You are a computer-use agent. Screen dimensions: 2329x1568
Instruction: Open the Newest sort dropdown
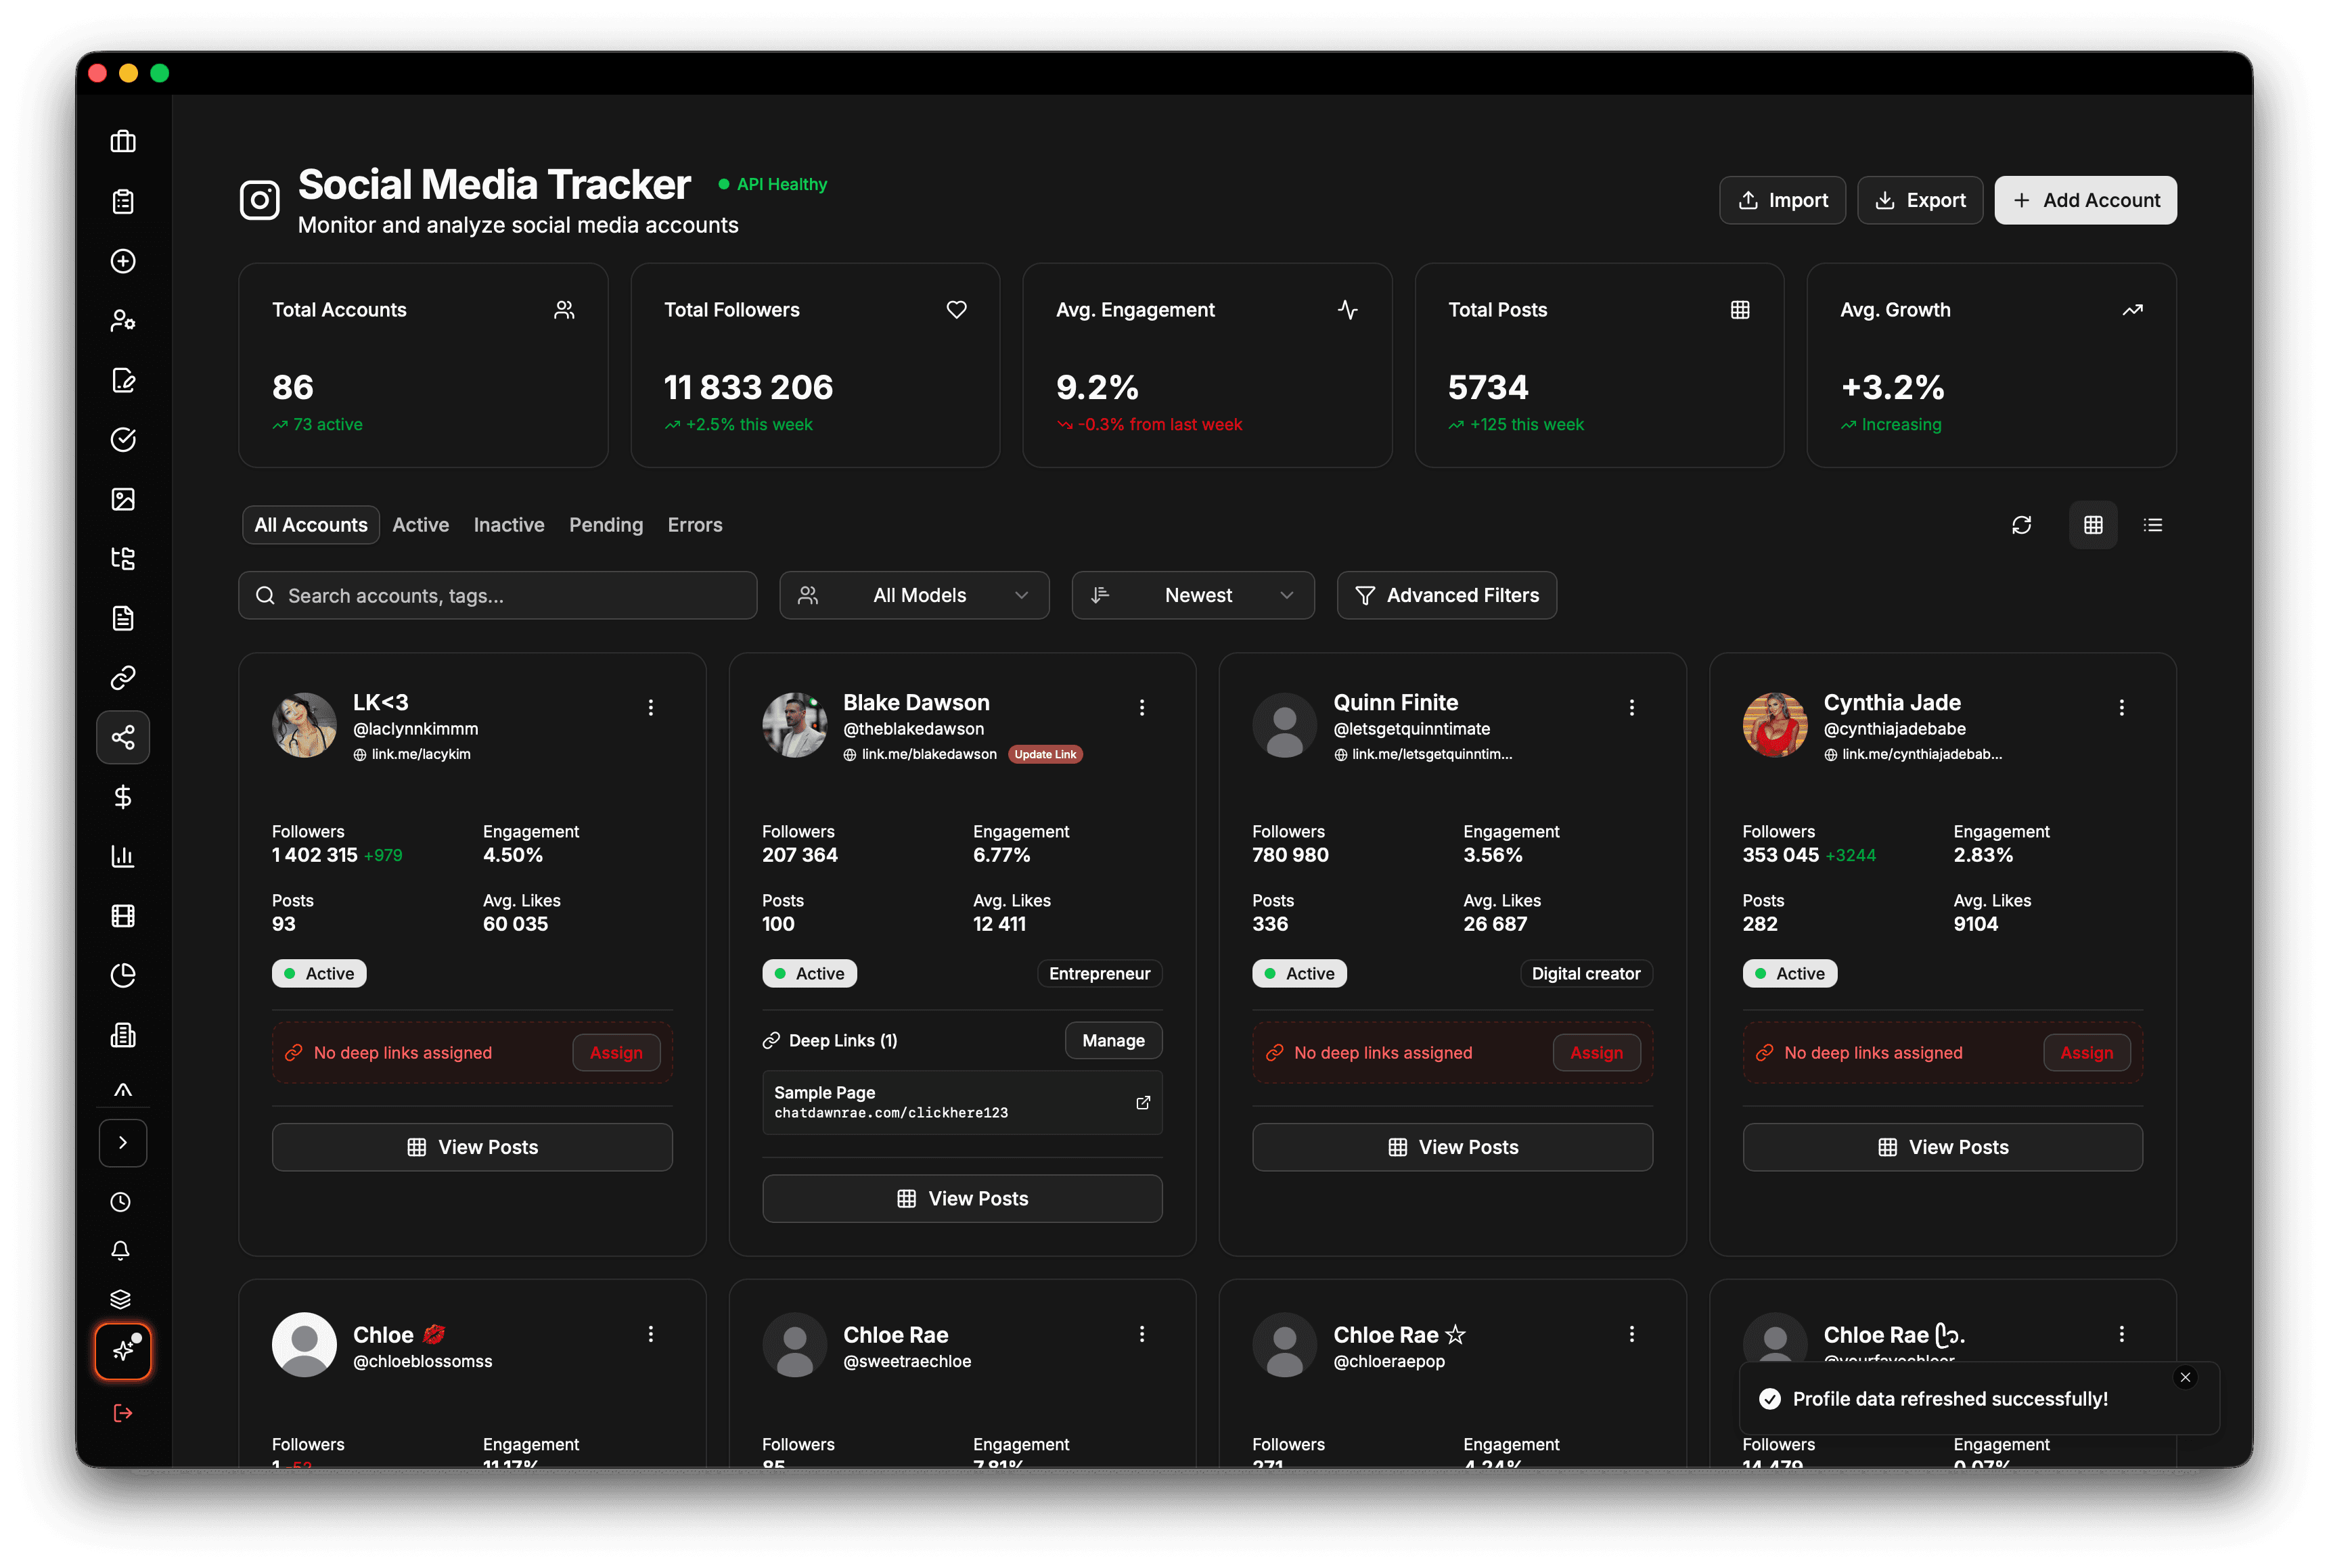(x=1193, y=595)
